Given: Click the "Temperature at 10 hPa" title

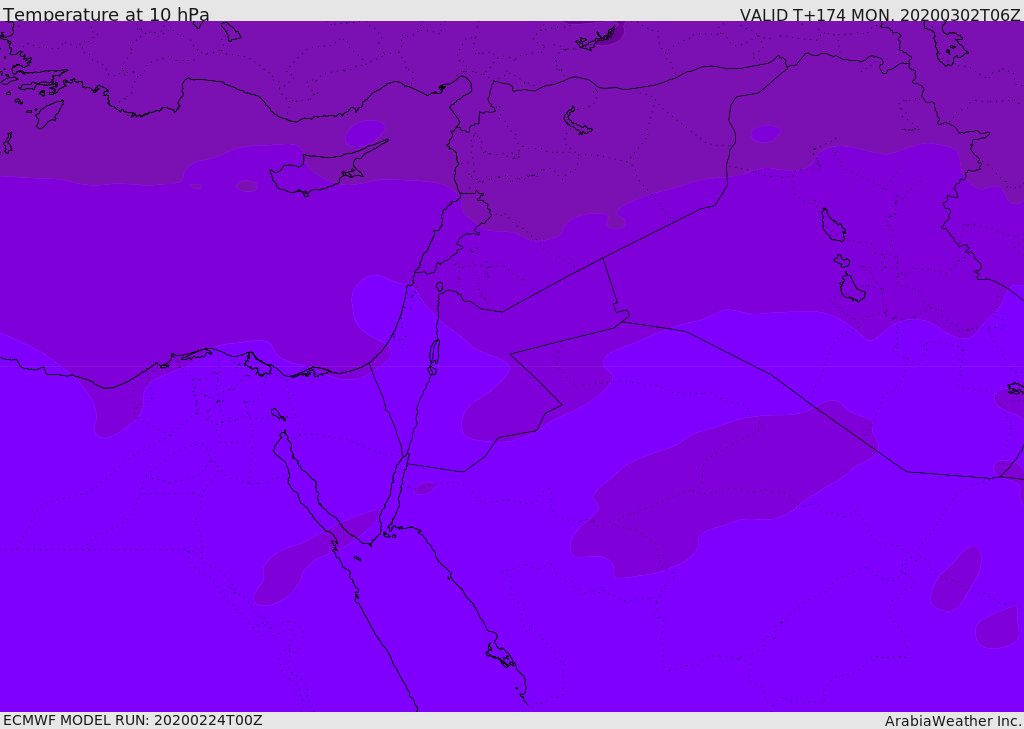Looking at the screenshot, I should tap(106, 15).
